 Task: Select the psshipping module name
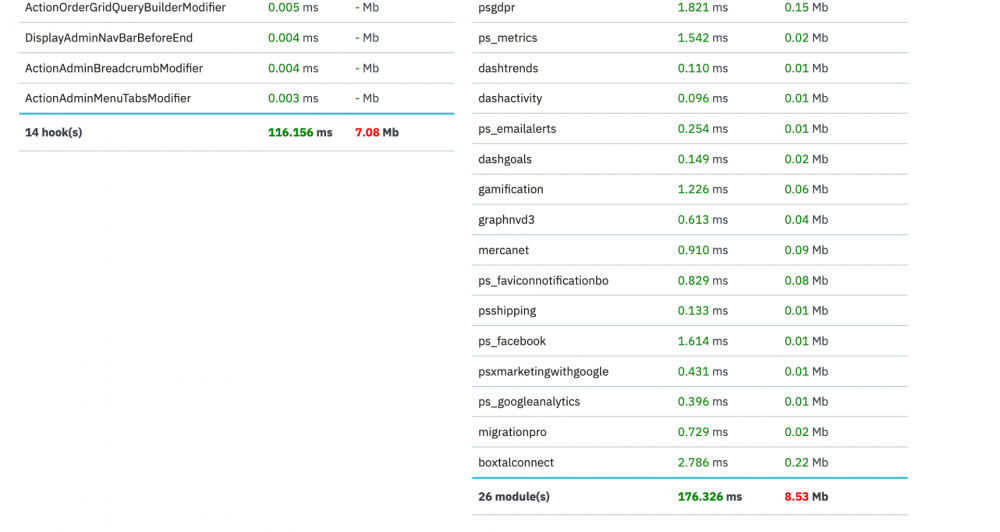pos(507,311)
